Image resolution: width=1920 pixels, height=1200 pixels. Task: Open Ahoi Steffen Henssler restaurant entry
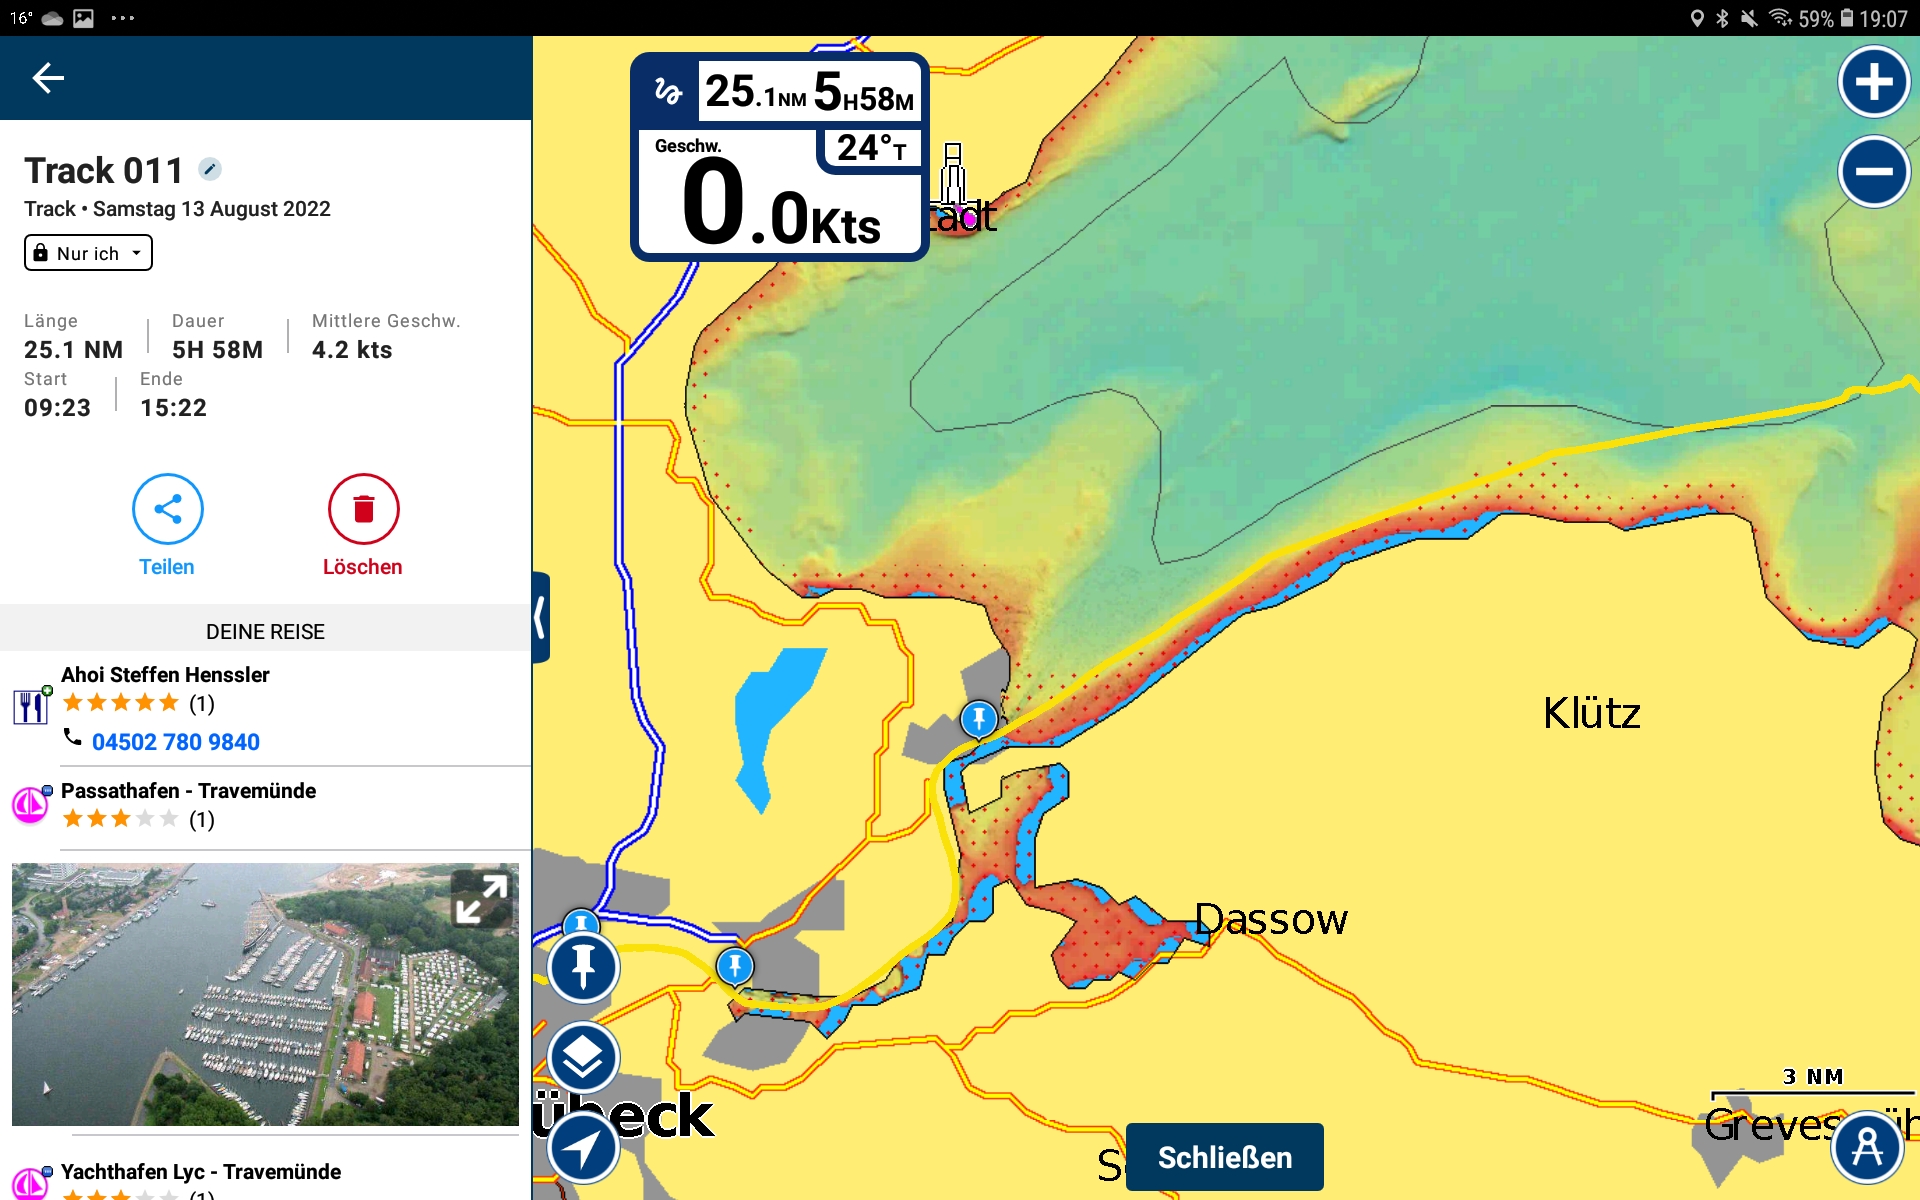point(165,675)
